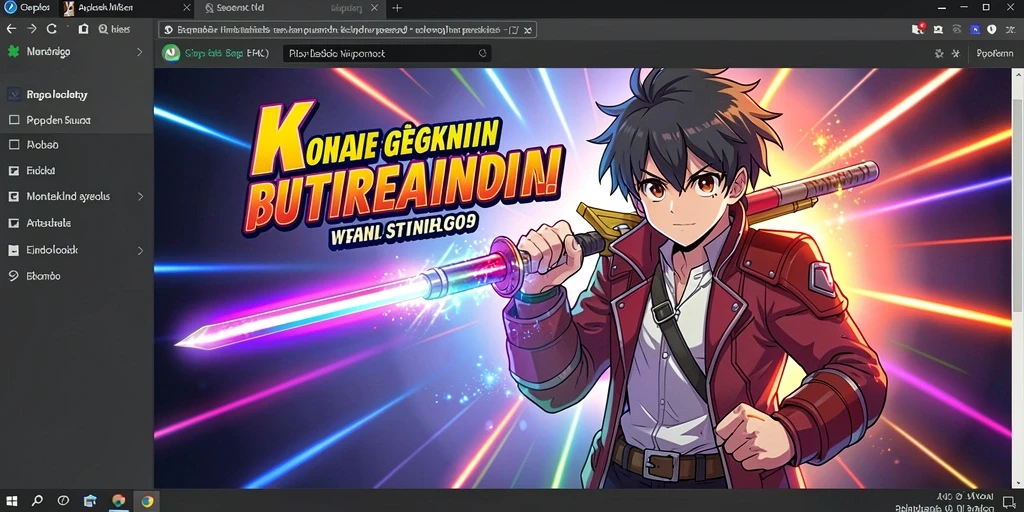Reload the page with refresh icon

tap(52, 29)
